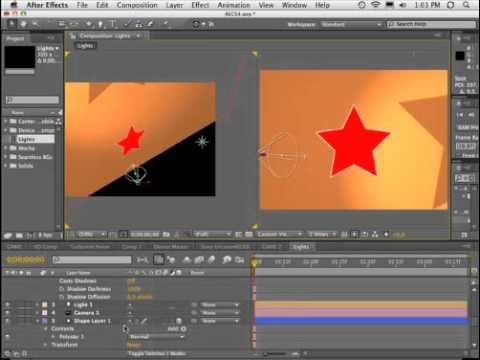Open the Time Machine status icon
This screenshot has width=480, height=360.
tap(362, 5)
